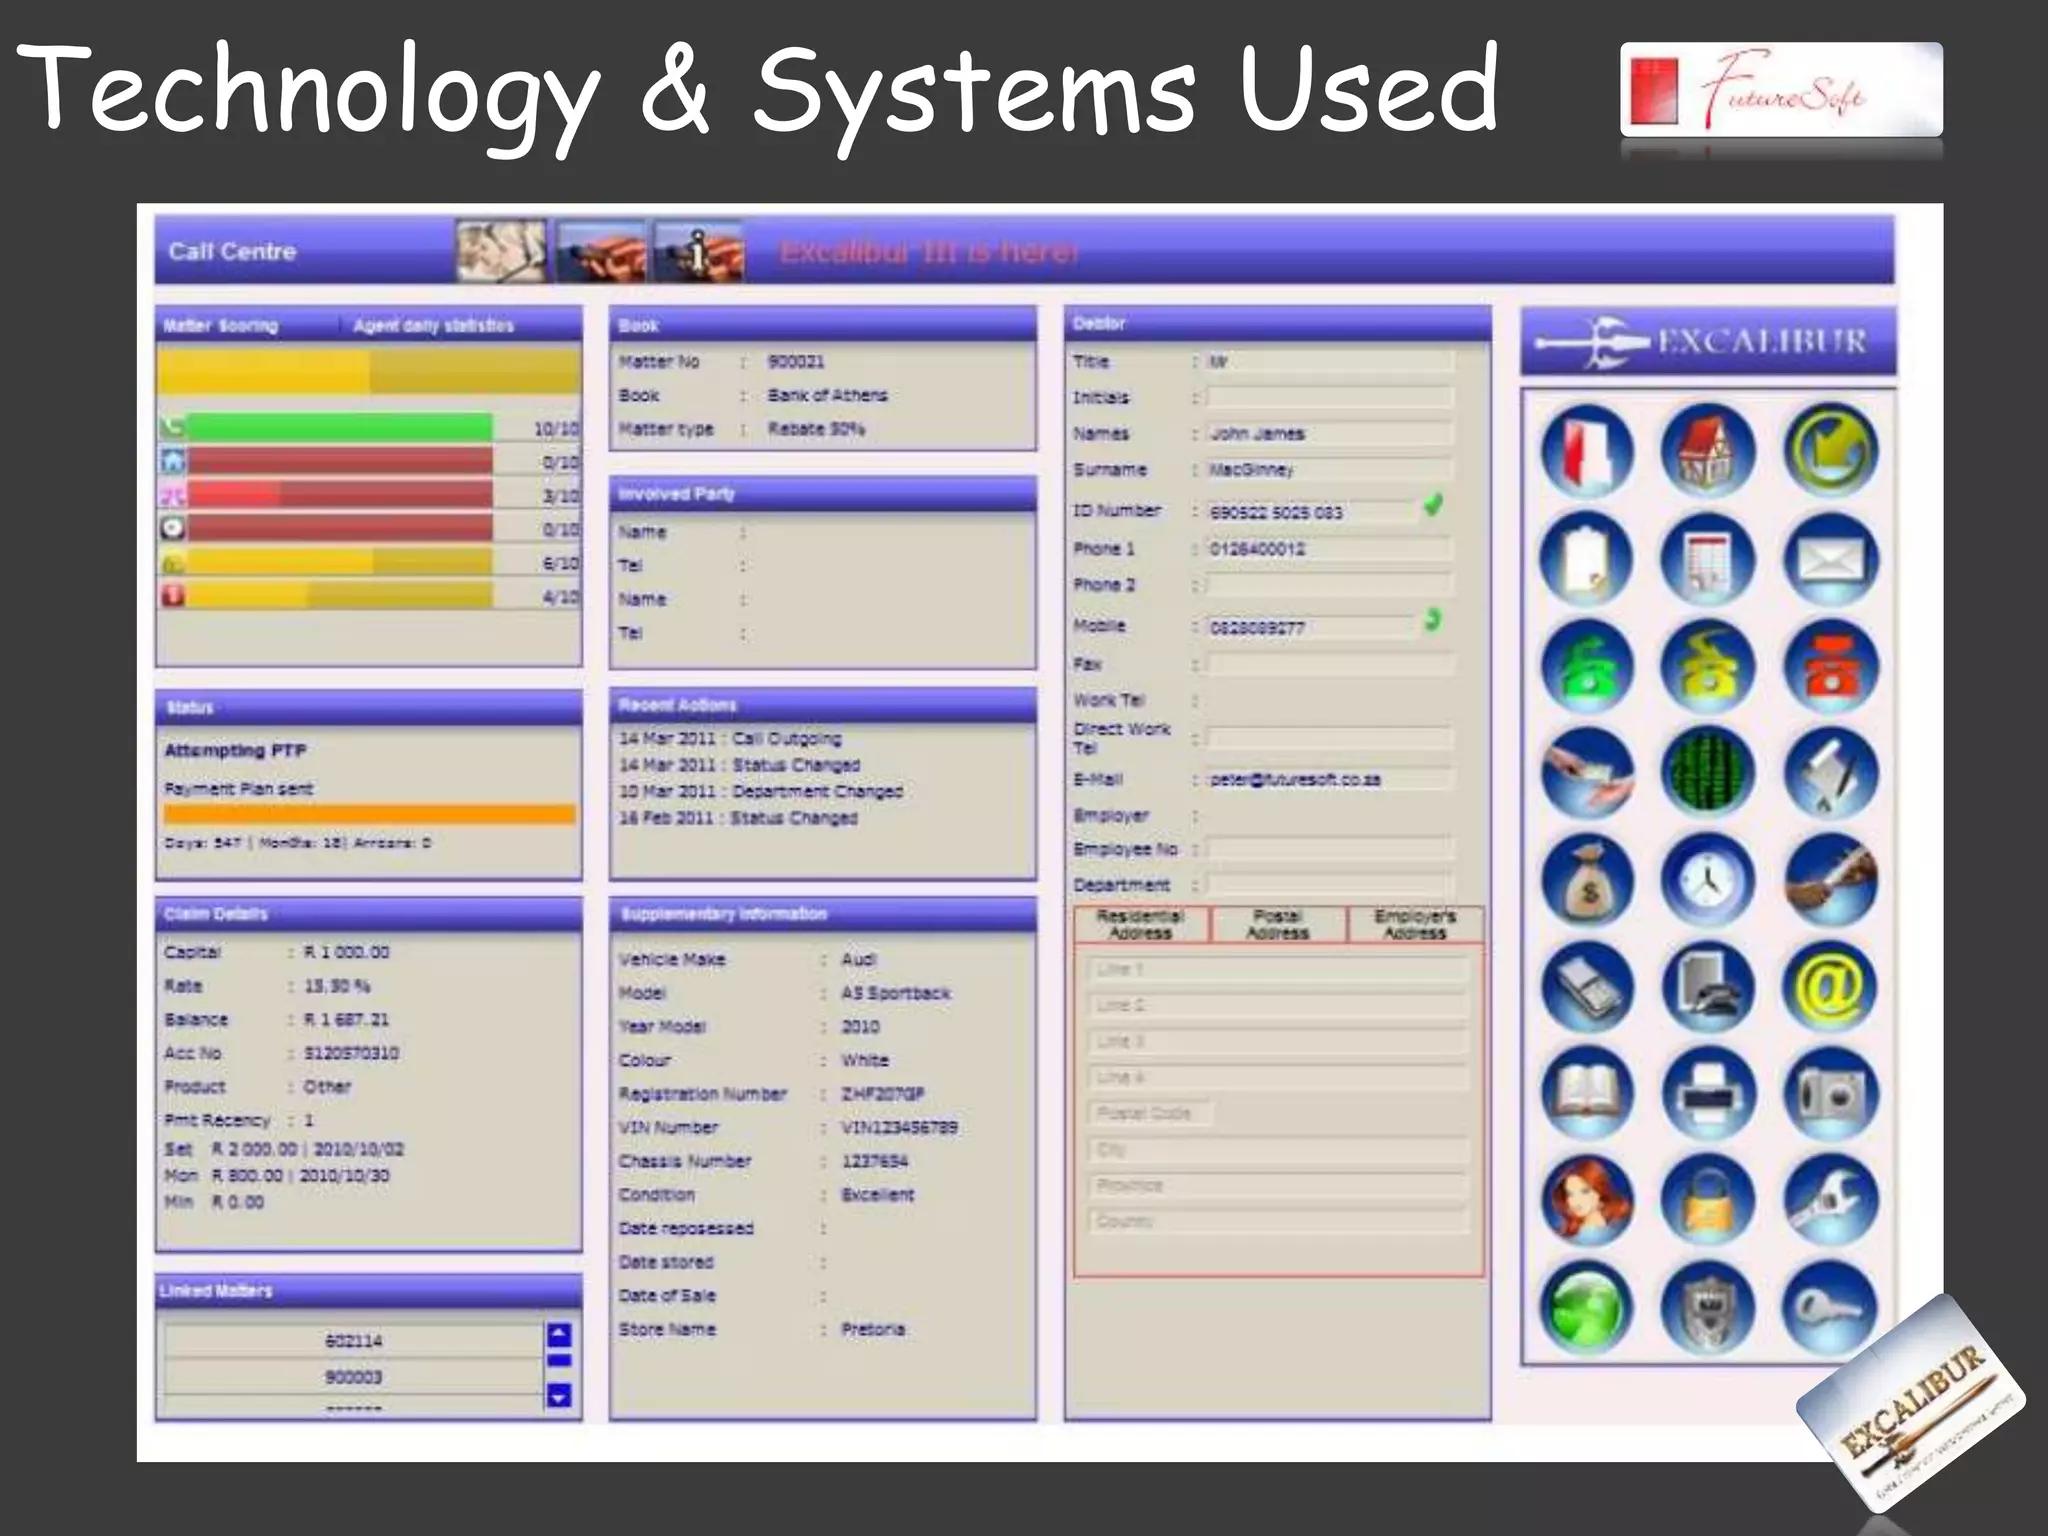Select linked matter 602114

pyautogui.click(x=354, y=1341)
